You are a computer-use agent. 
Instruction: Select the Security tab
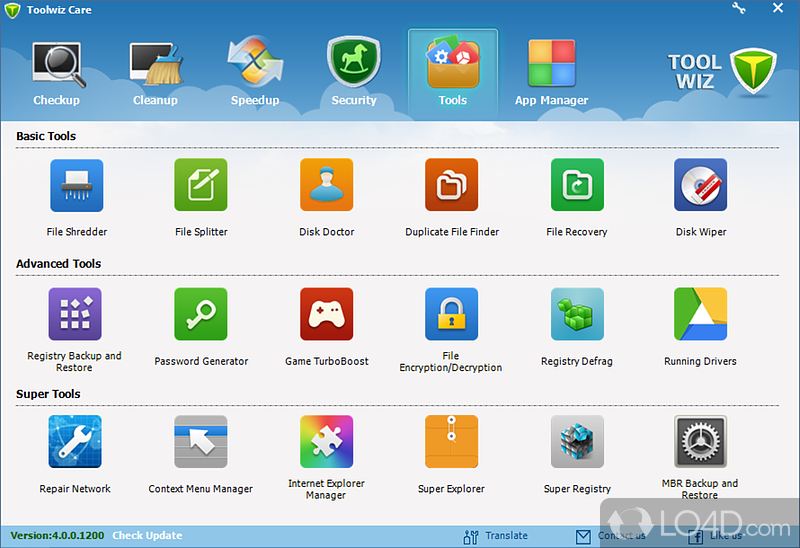[354, 72]
